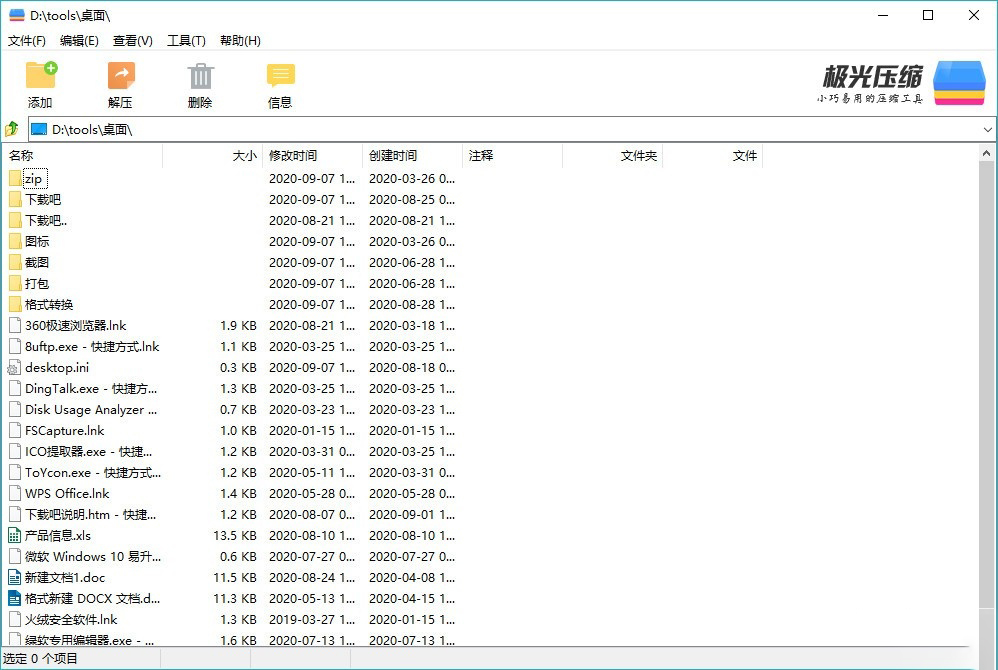The width and height of the screenshot is (998, 670).
Task: Open the 查看(V) menu
Action: (132, 41)
